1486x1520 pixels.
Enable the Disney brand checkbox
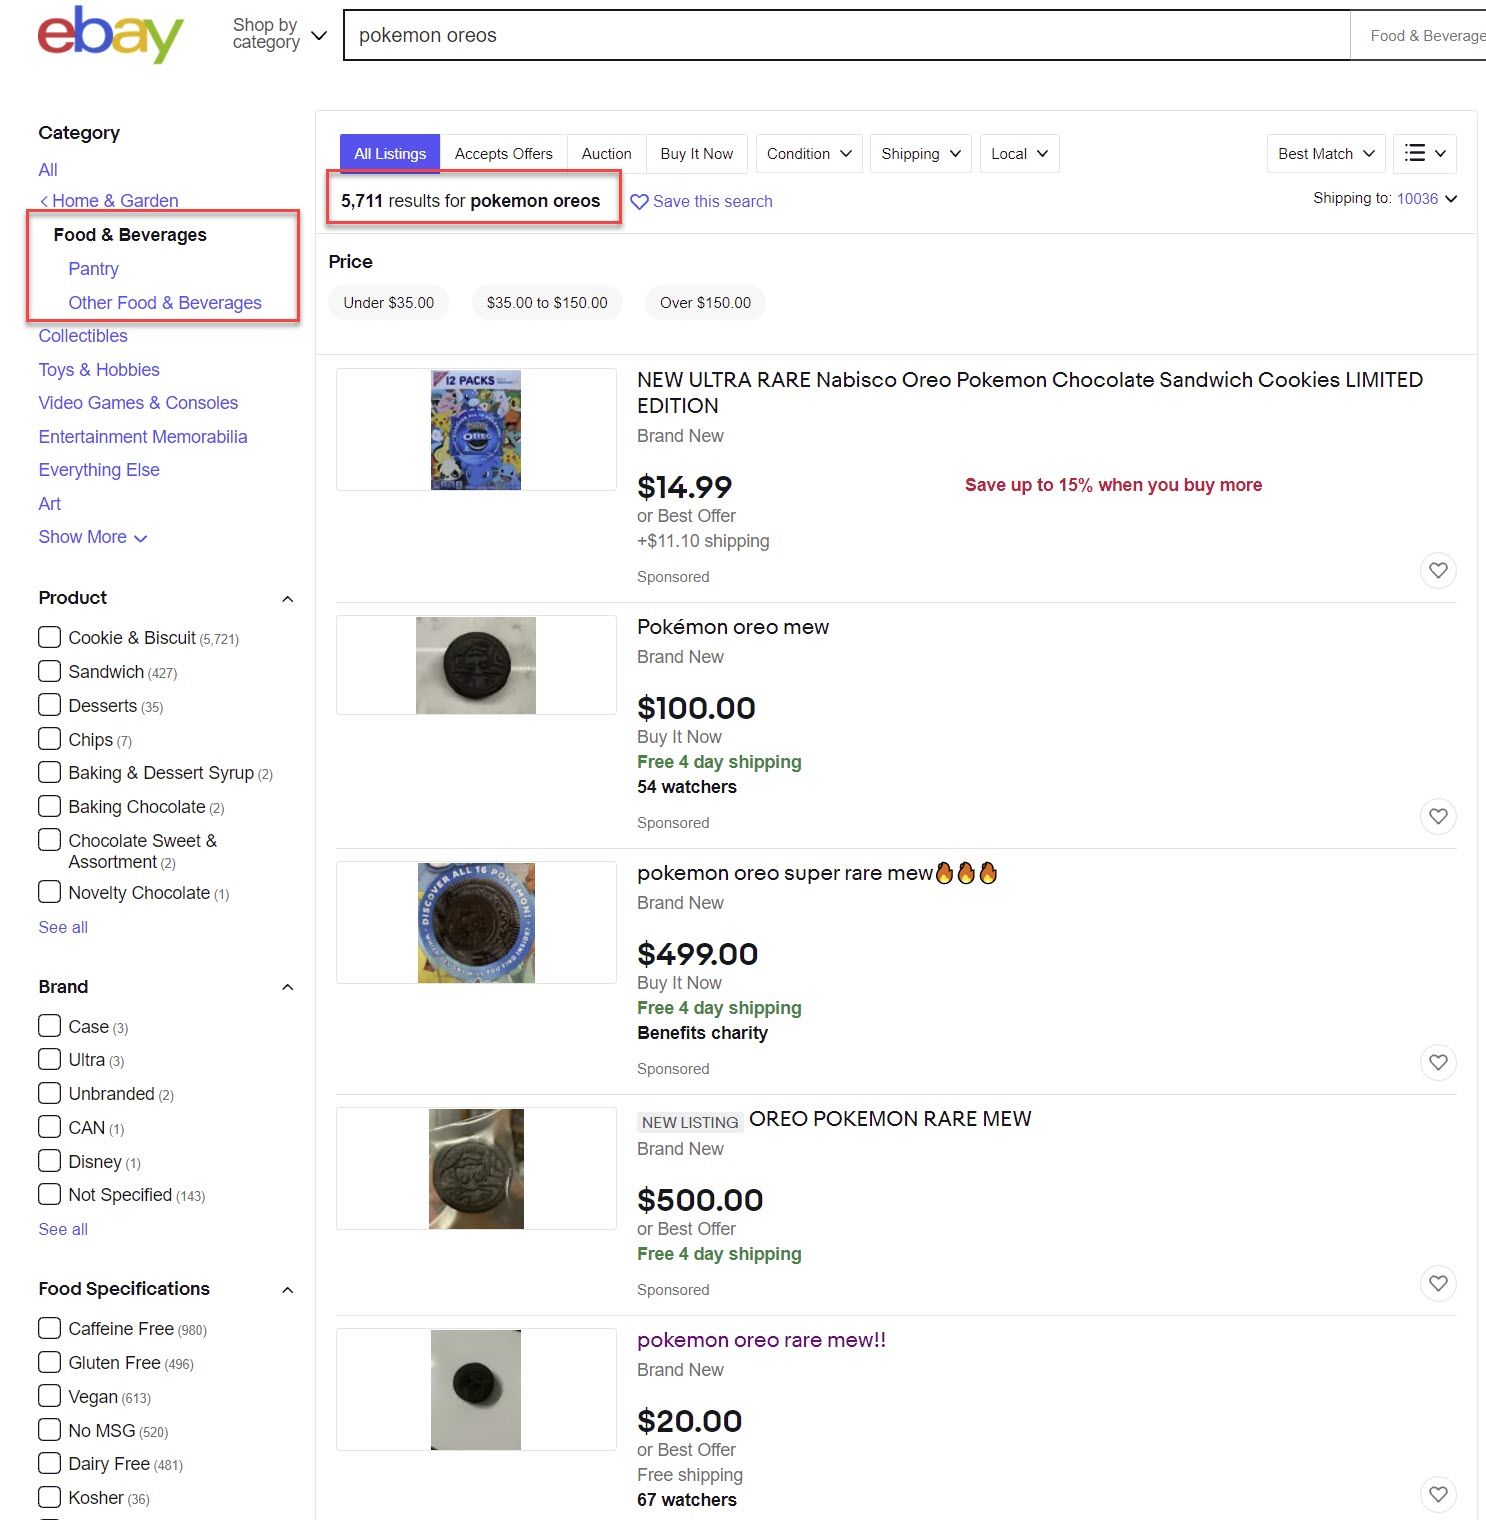coord(49,1161)
